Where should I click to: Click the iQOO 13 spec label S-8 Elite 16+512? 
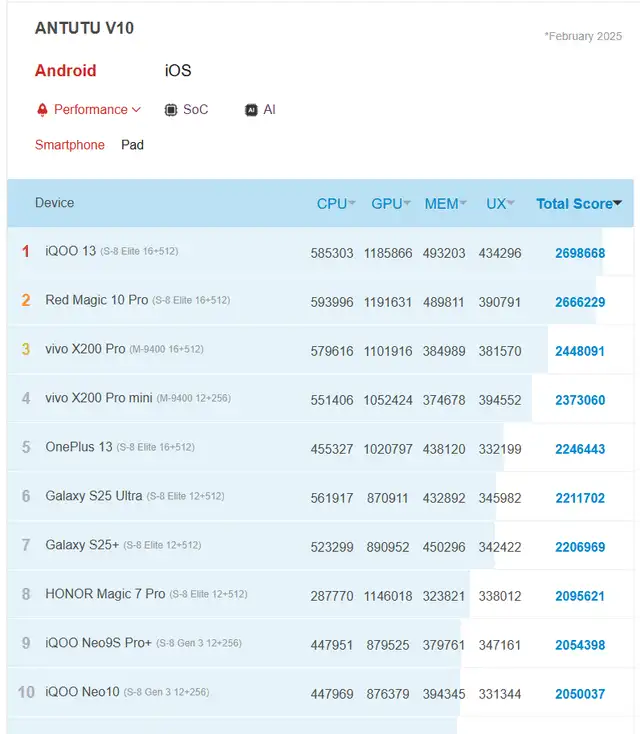[x=140, y=251]
